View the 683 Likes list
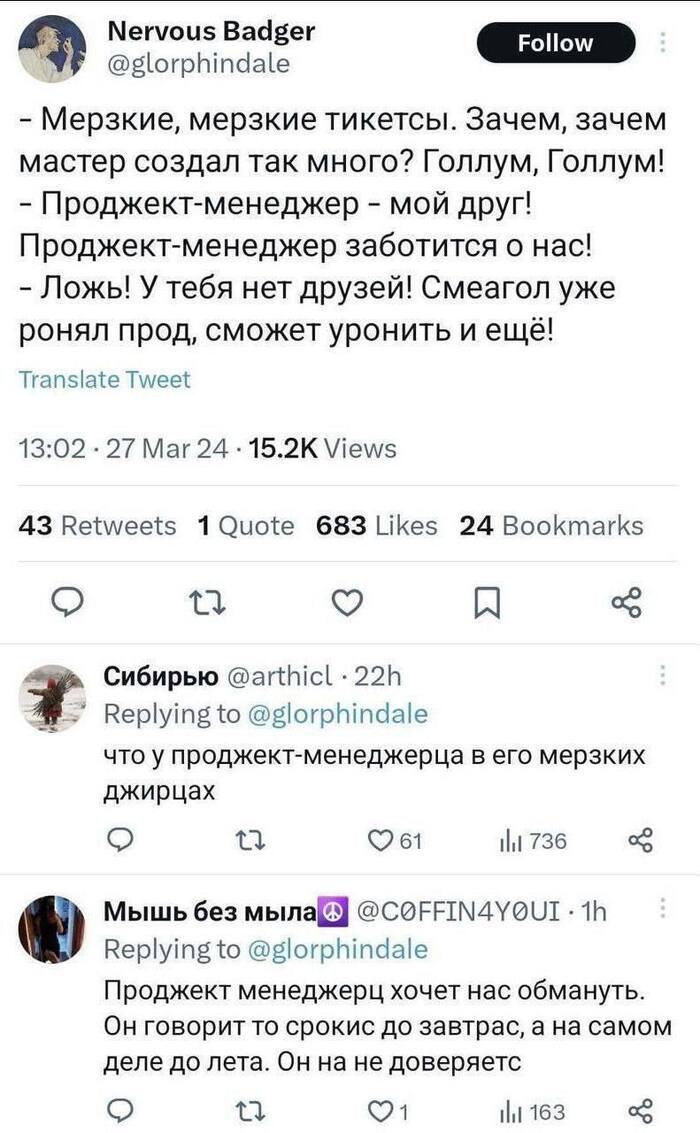 tap(377, 526)
